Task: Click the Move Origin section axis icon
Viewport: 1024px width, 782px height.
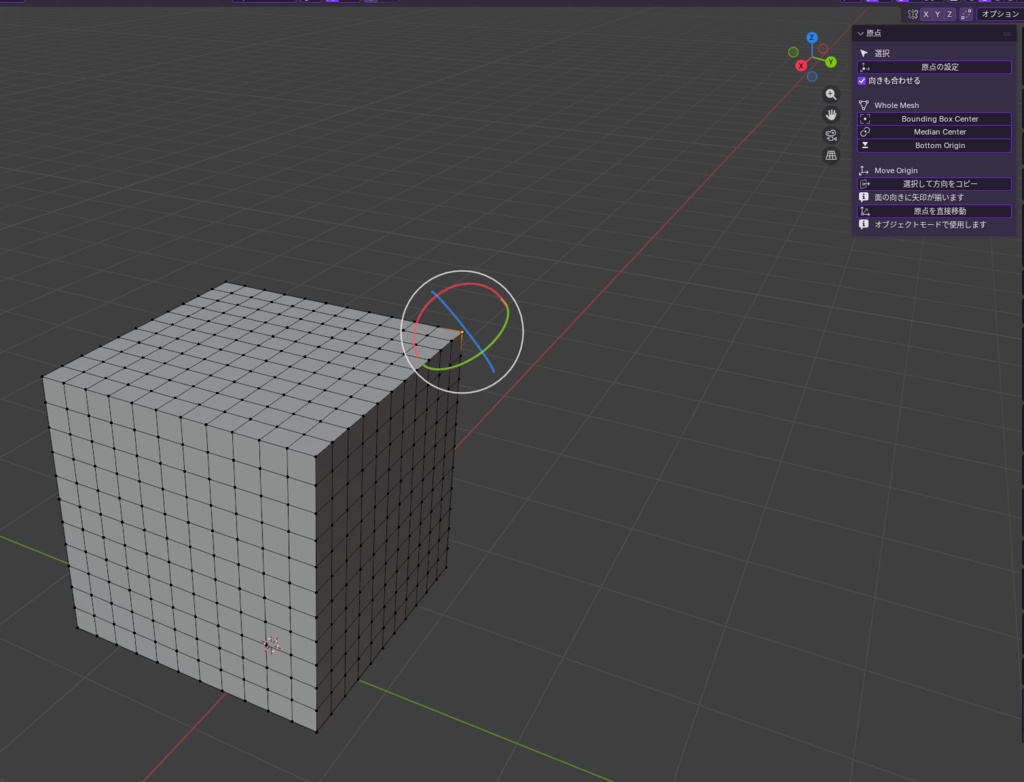Action: pos(864,171)
